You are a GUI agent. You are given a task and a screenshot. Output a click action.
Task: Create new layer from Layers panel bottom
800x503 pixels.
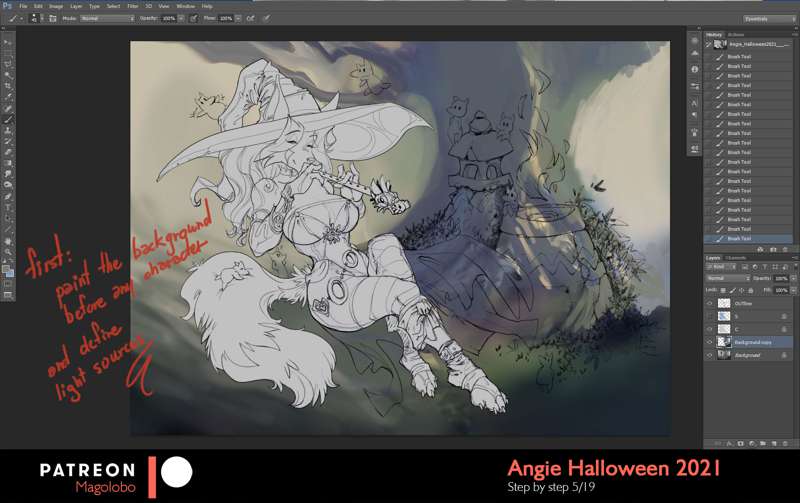tap(775, 442)
